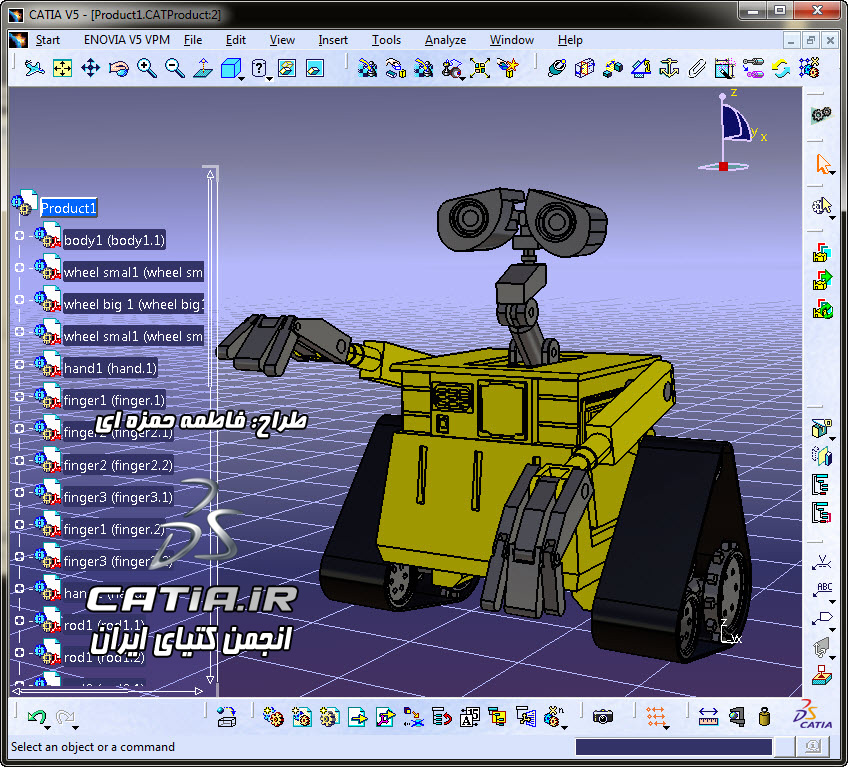Click the Explode assembly icon
This screenshot has height=767, width=848.
coord(480,68)
